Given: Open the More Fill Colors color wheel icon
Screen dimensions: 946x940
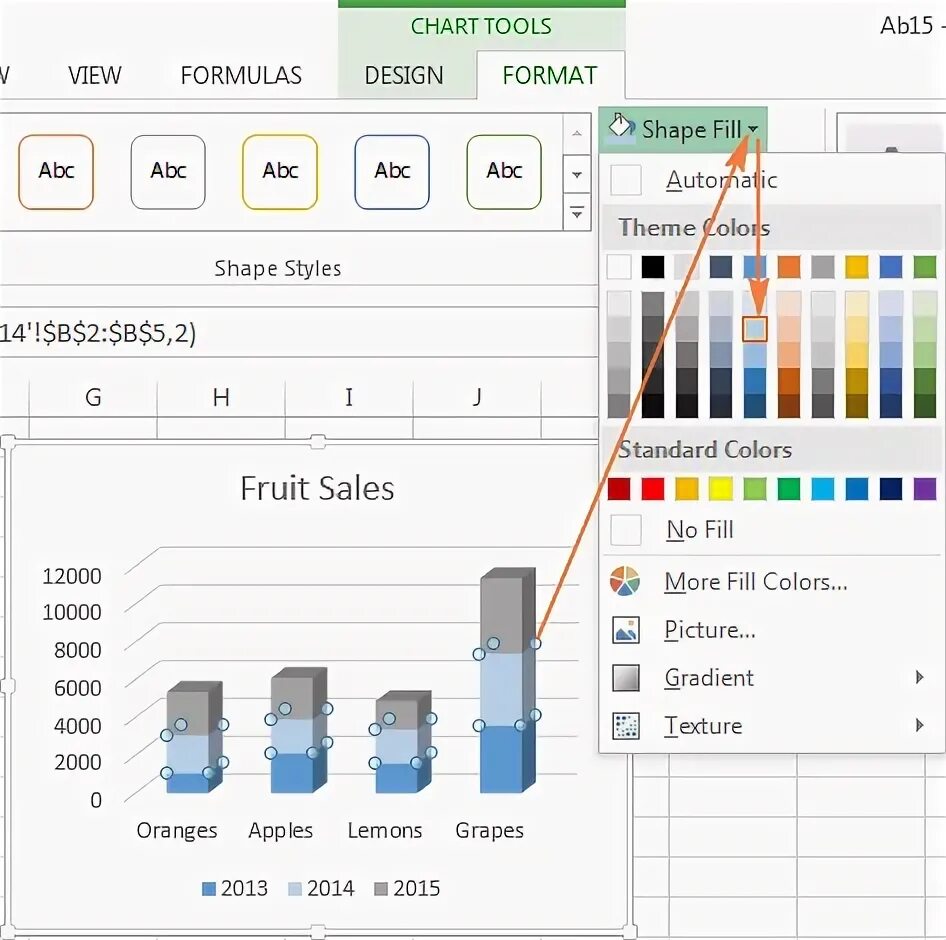Looking at the screenshot, I should click(x=625, y=582).
